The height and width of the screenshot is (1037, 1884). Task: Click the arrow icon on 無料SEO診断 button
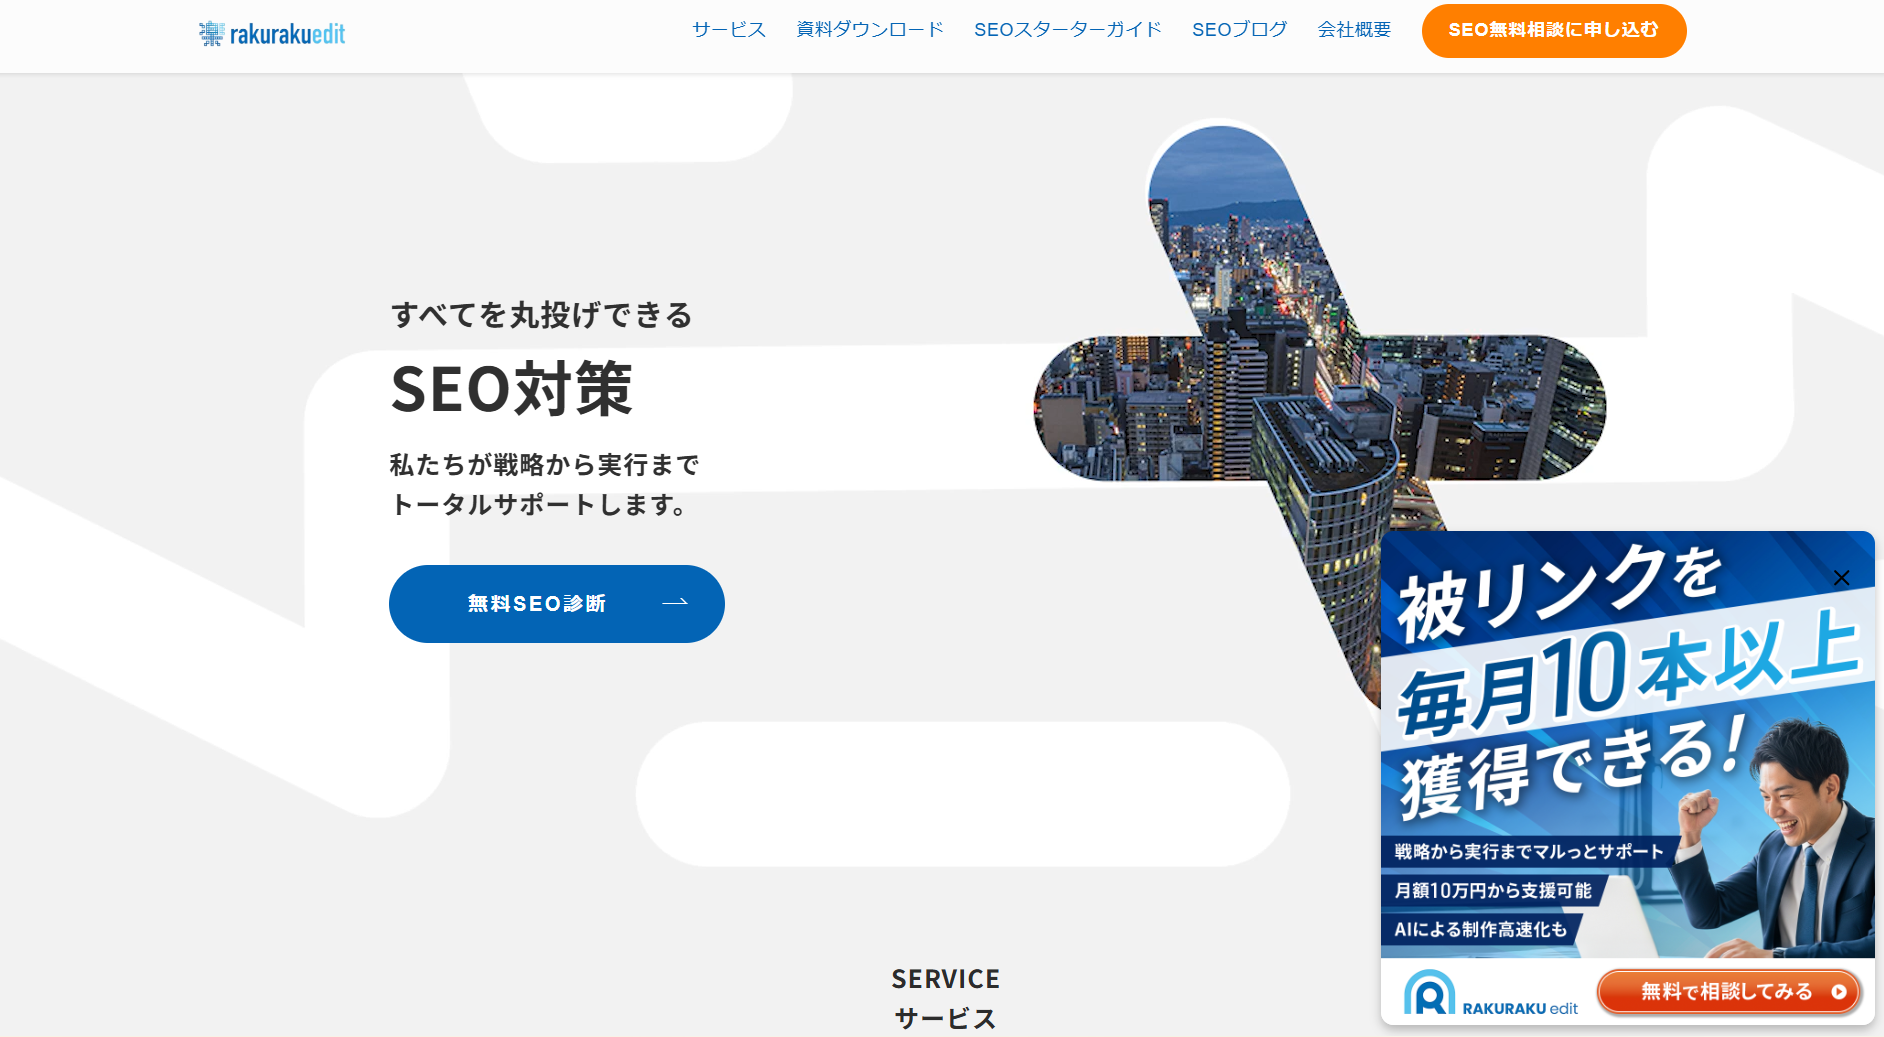click(x=675, y=603)
